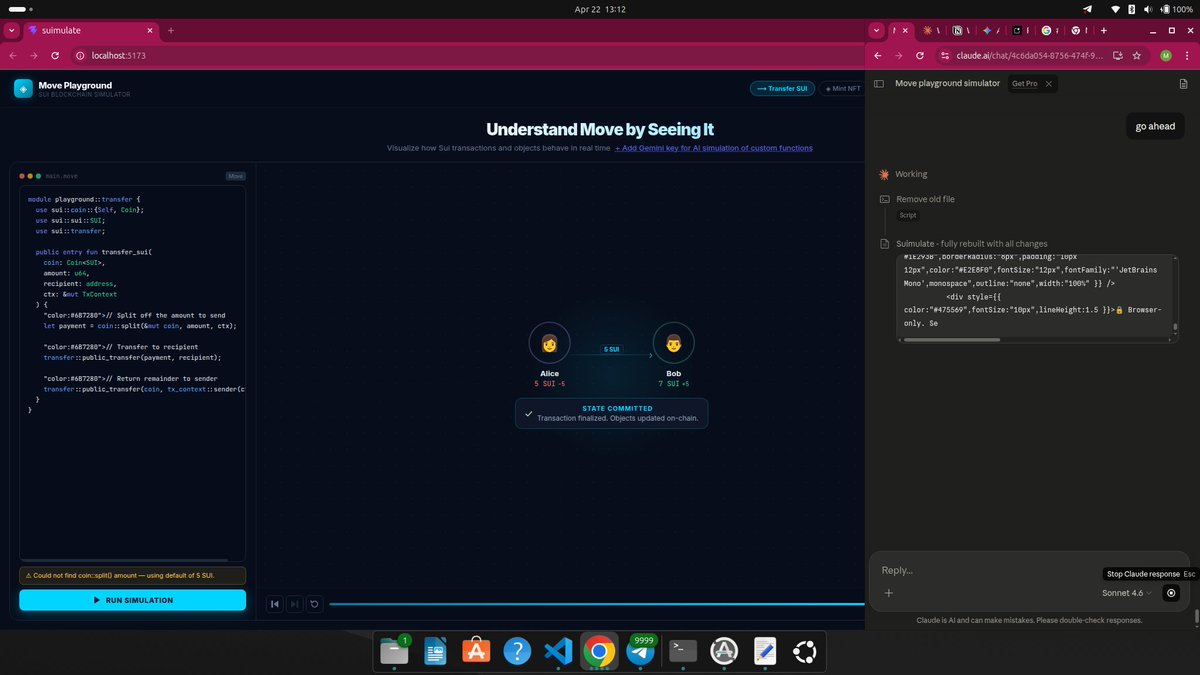Click the coin split warning message
Viewport: 1200px width, 675px height.
[x=132, y=576]
